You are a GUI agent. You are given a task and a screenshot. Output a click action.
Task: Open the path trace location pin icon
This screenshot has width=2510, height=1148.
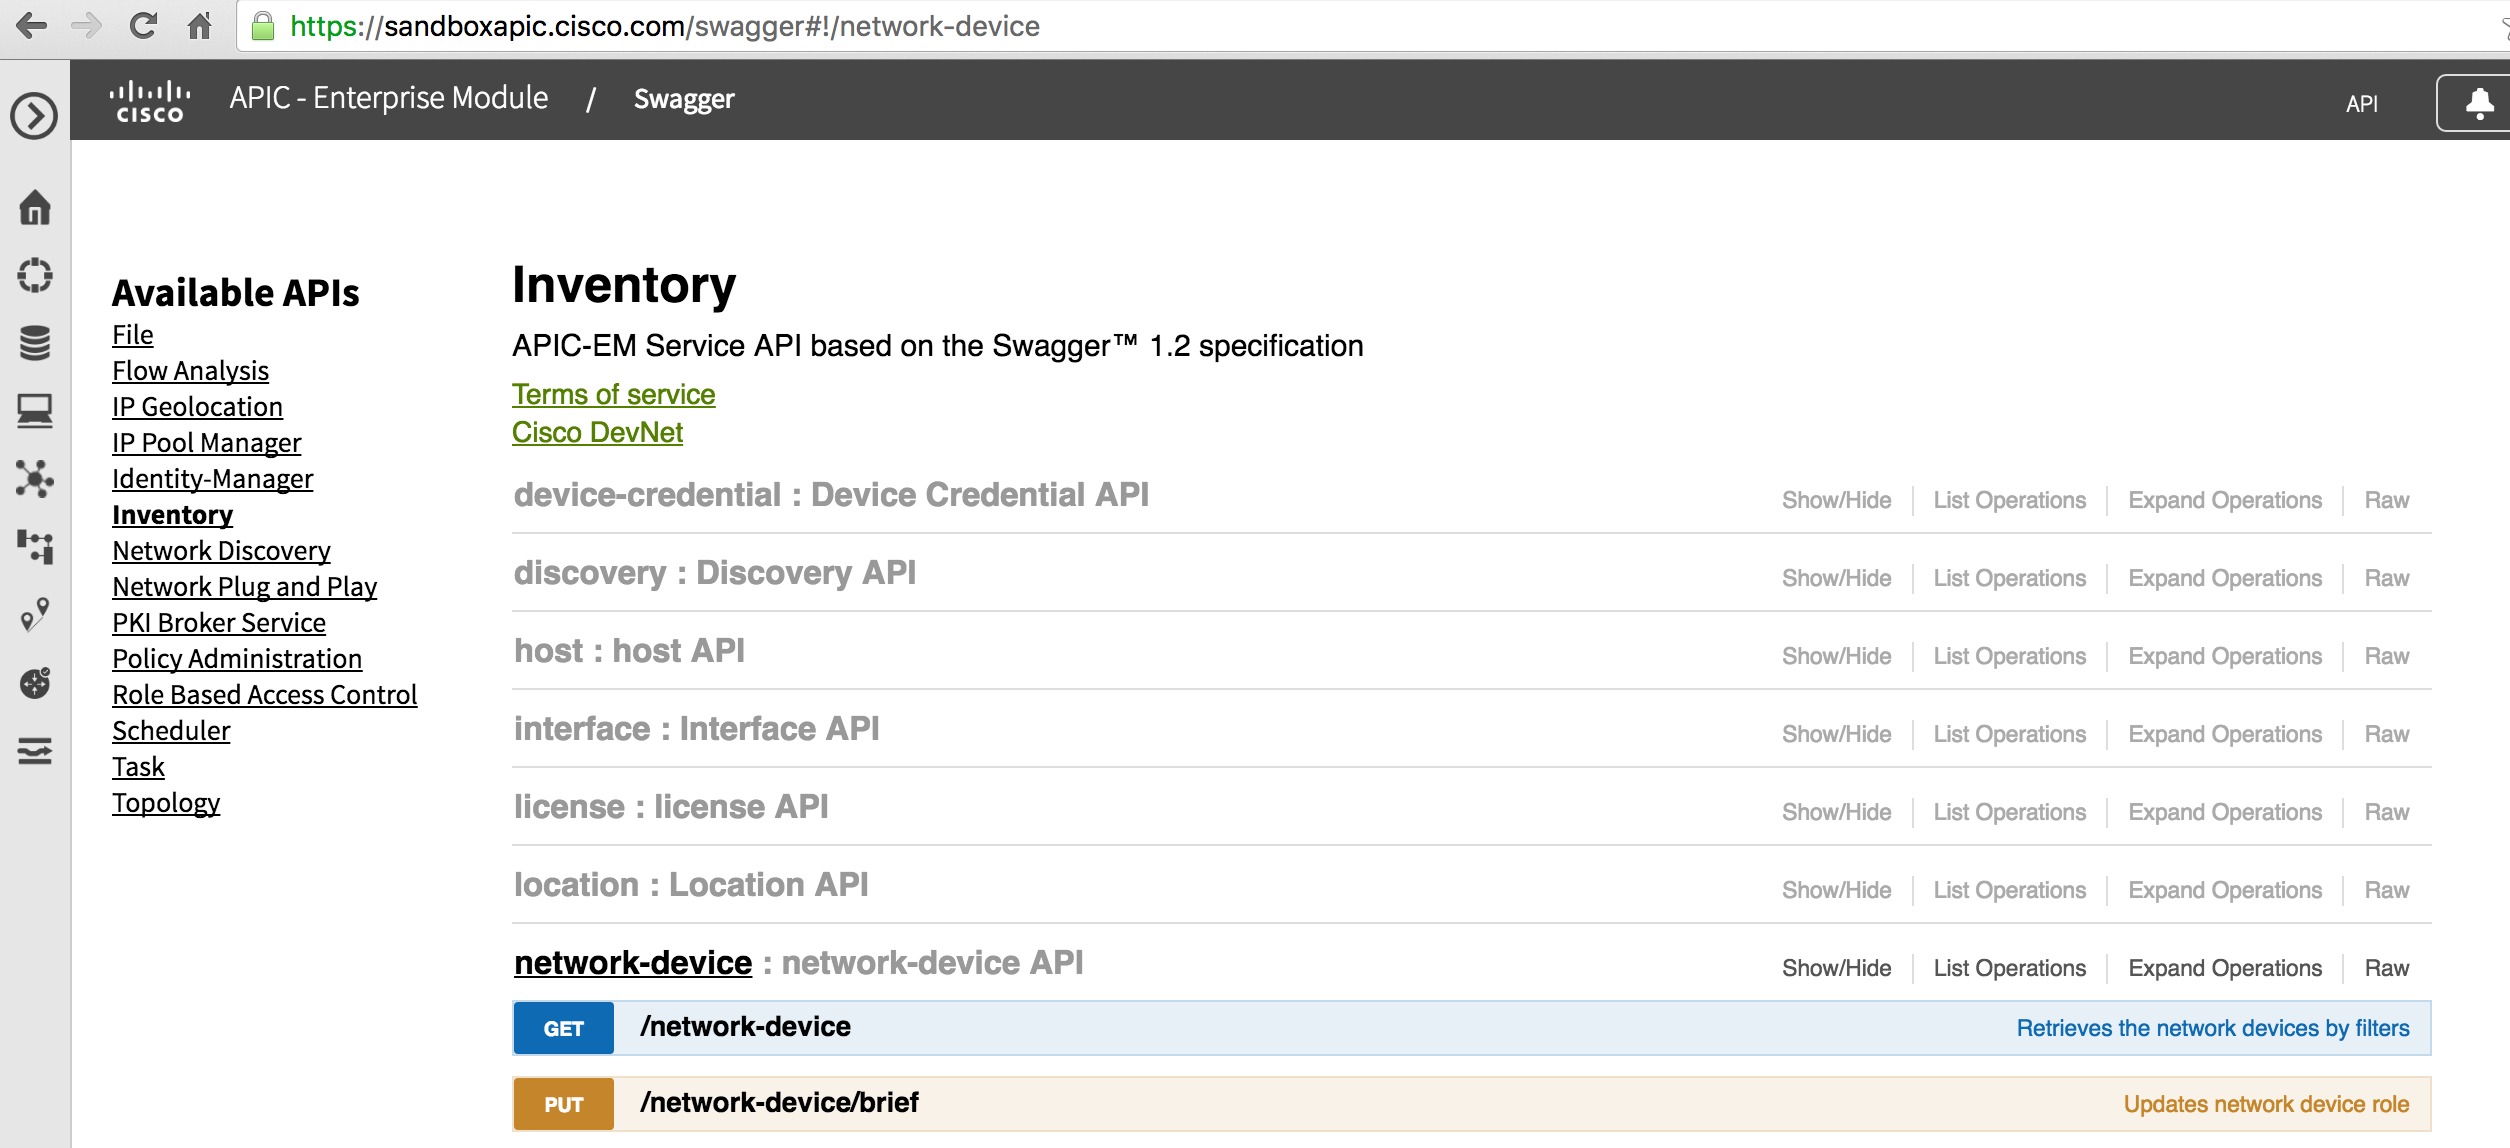35,615
